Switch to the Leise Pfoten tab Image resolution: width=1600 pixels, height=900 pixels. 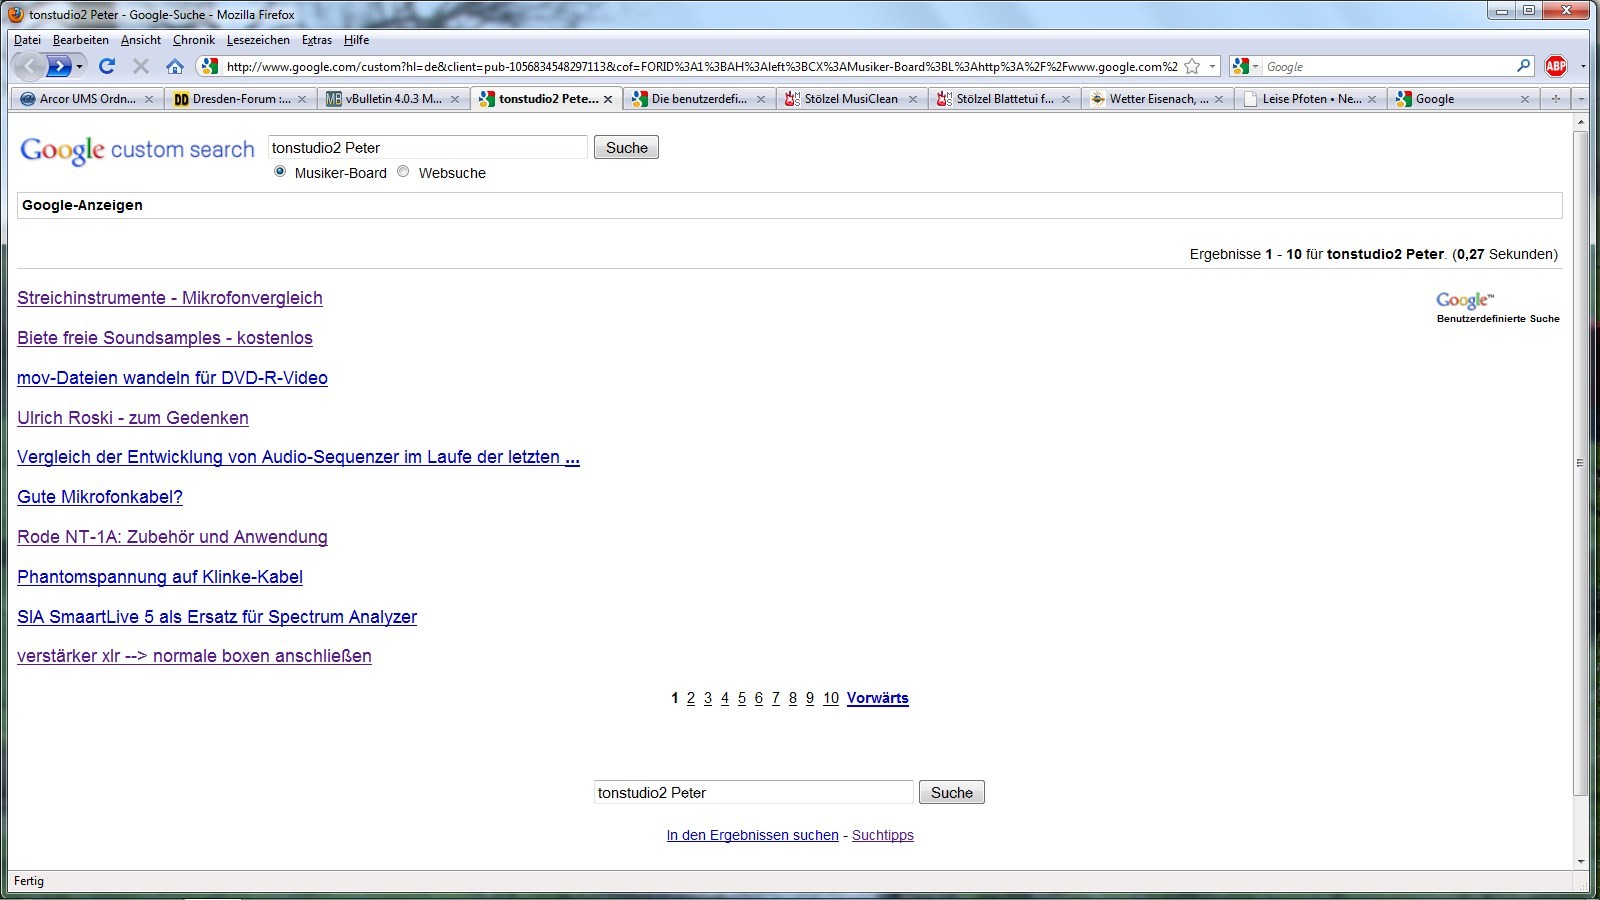pos(1310,99)
